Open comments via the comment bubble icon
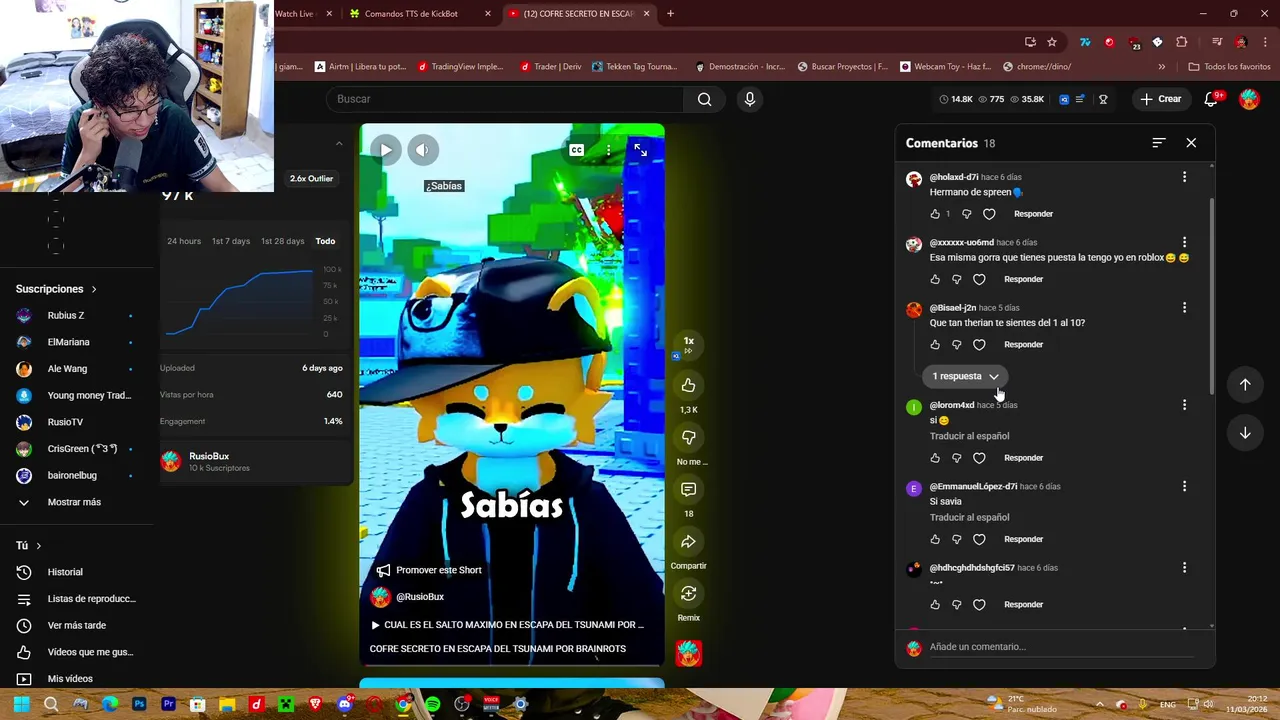The image size is (1280, 720). [688, 489]
